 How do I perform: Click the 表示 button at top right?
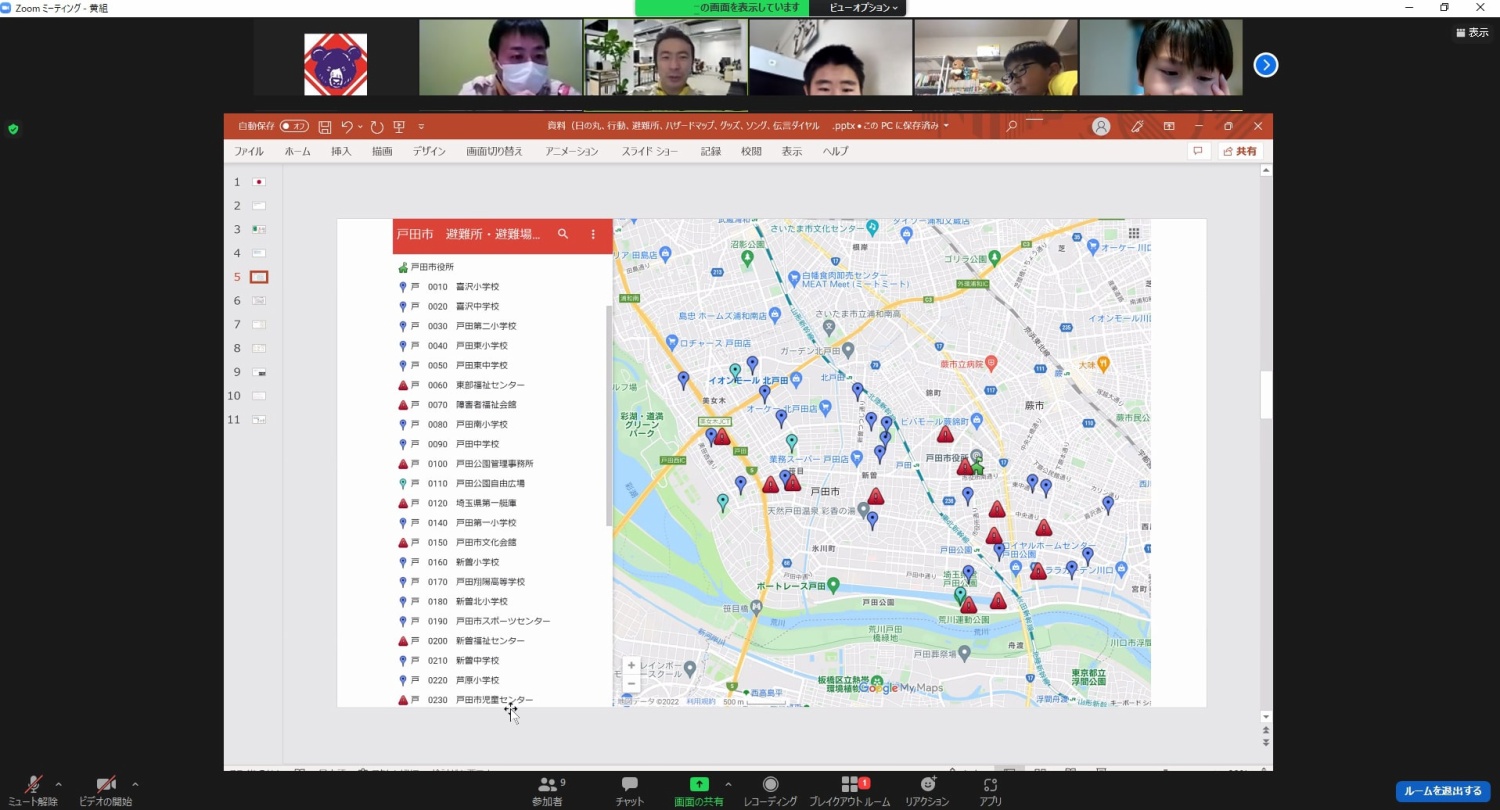(1472, 33)
